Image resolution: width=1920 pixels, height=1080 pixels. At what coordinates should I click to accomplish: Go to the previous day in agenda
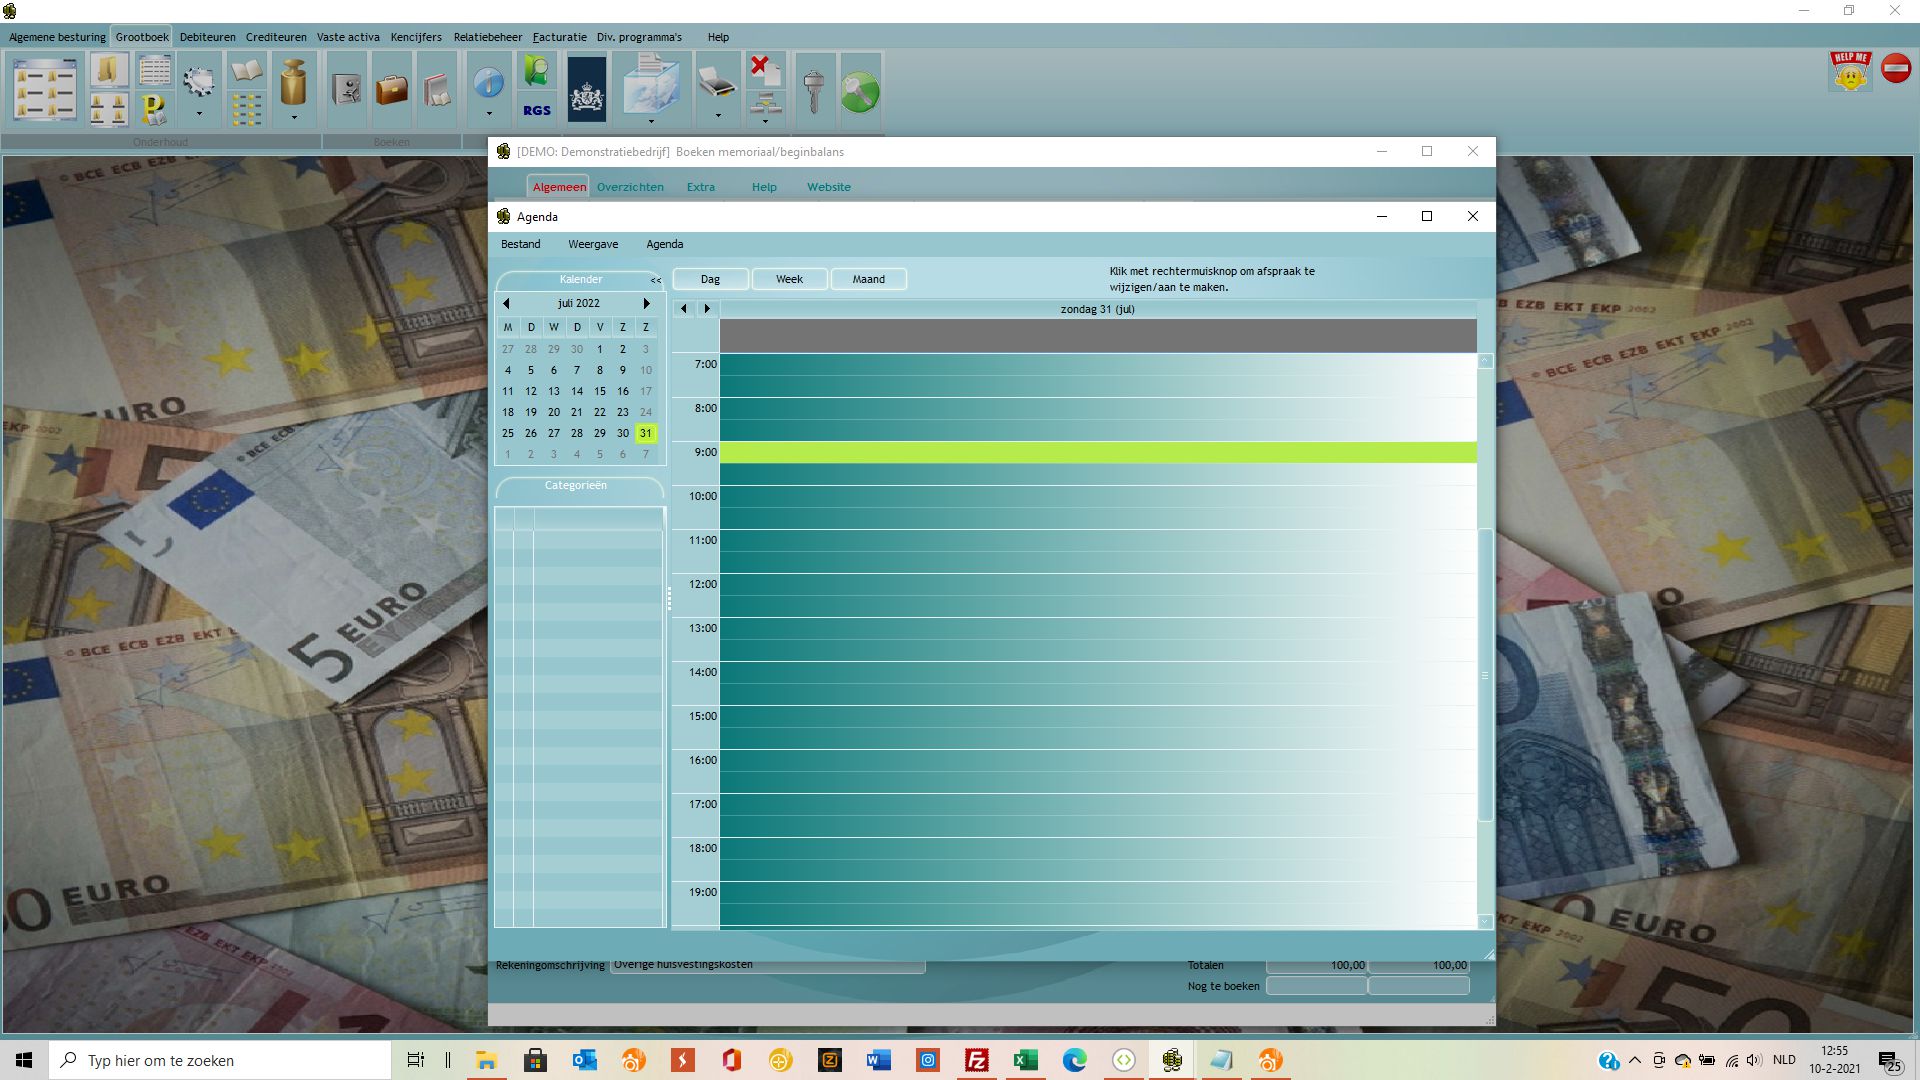pos(684,308)
